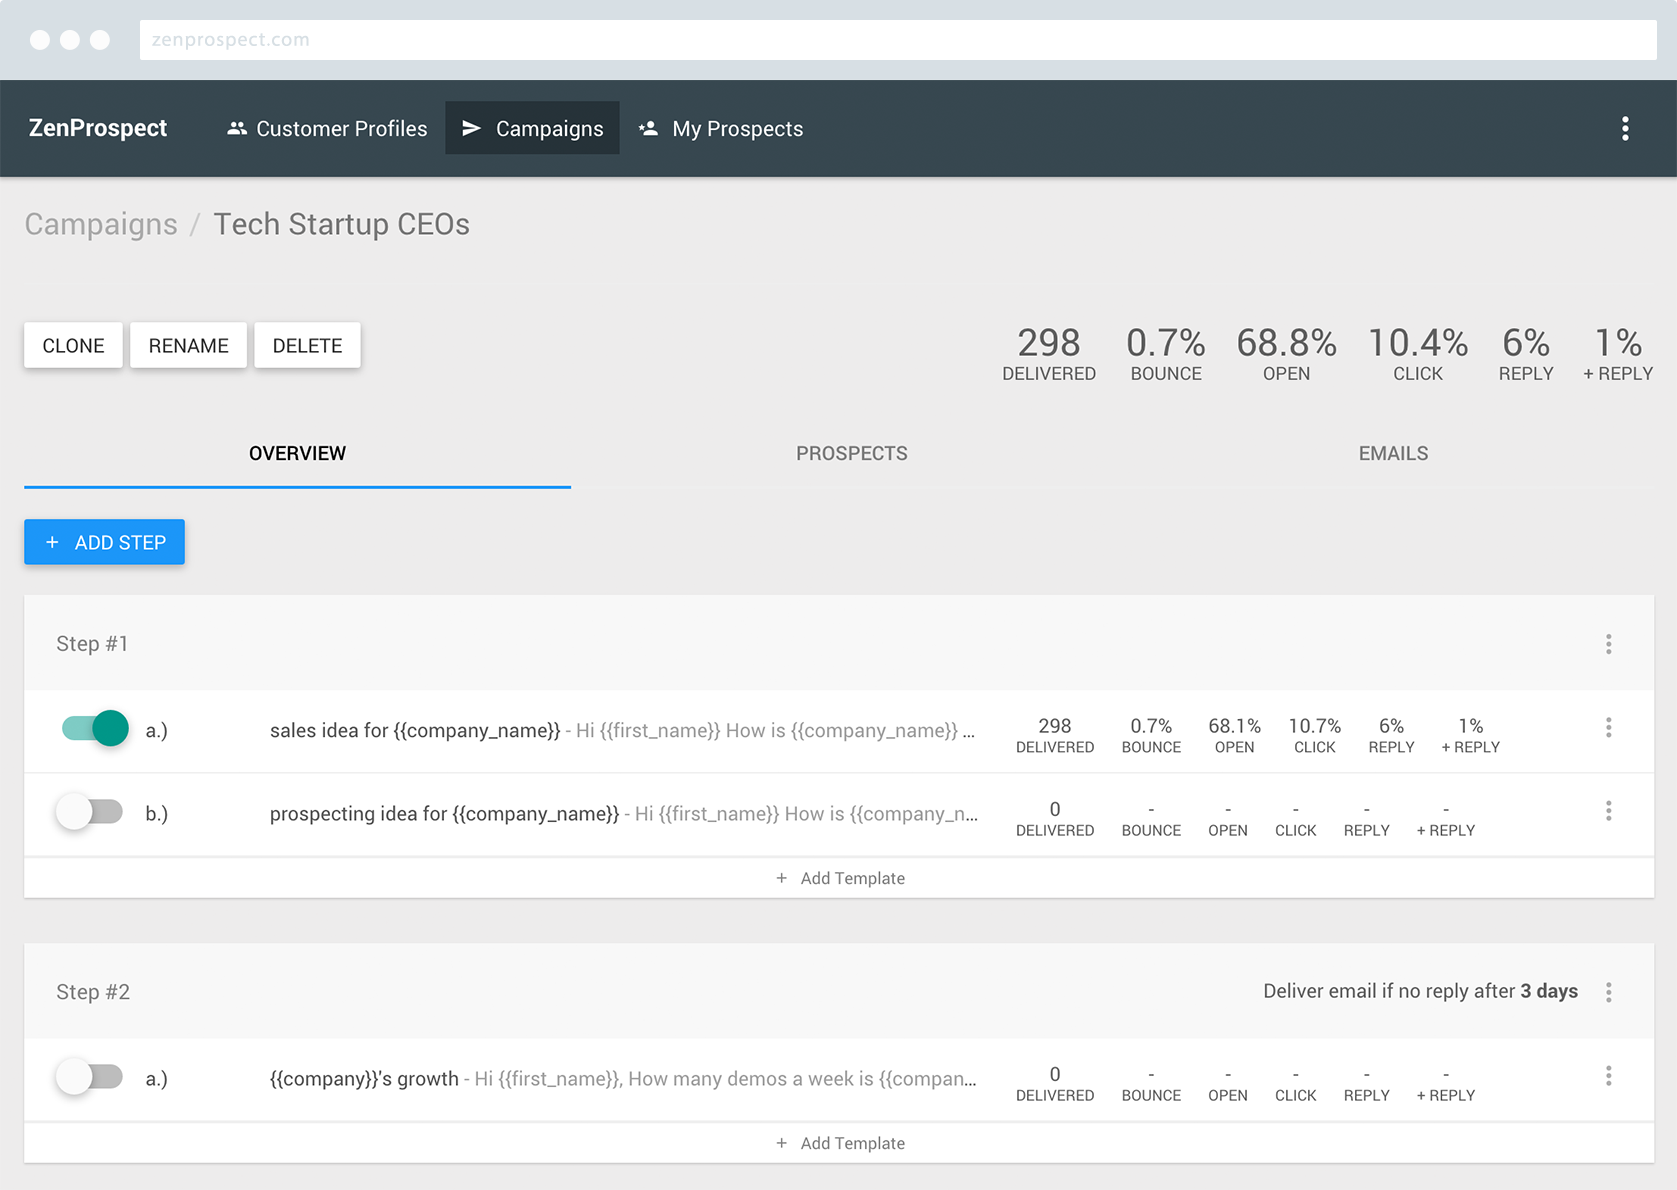This screenshot has width=1677, height=1190.
Task: Open options for '{{company}}'s growth' template row
Action: point(1608,1076)
